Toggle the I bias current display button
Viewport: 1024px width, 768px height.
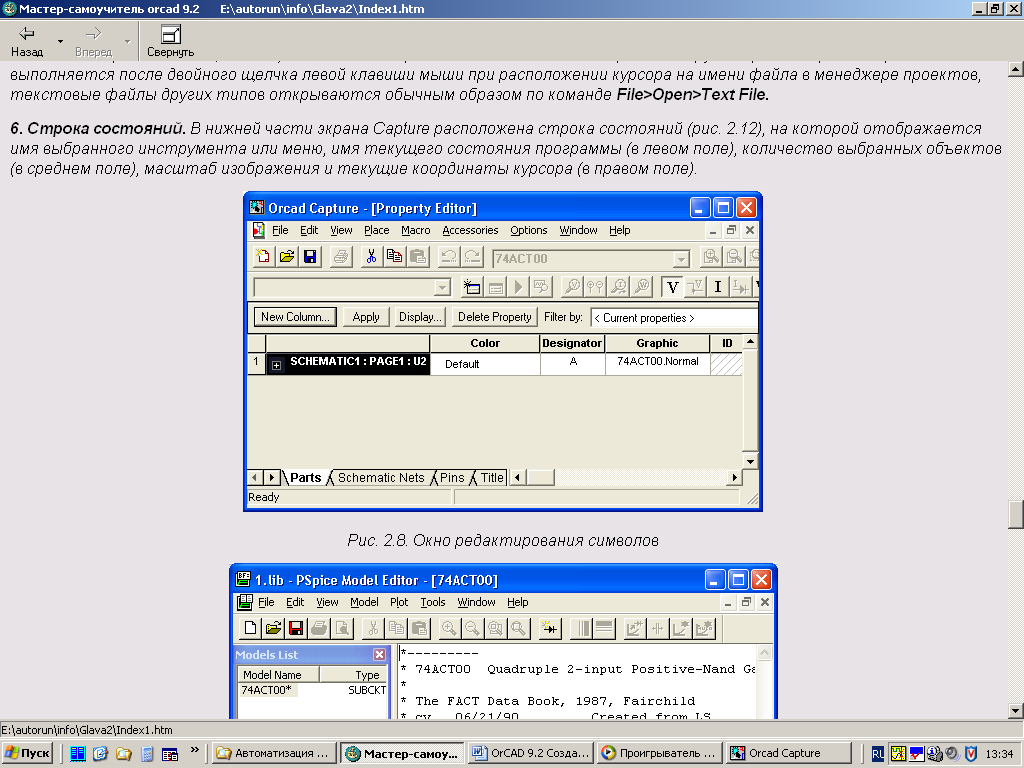coord(718,287)
